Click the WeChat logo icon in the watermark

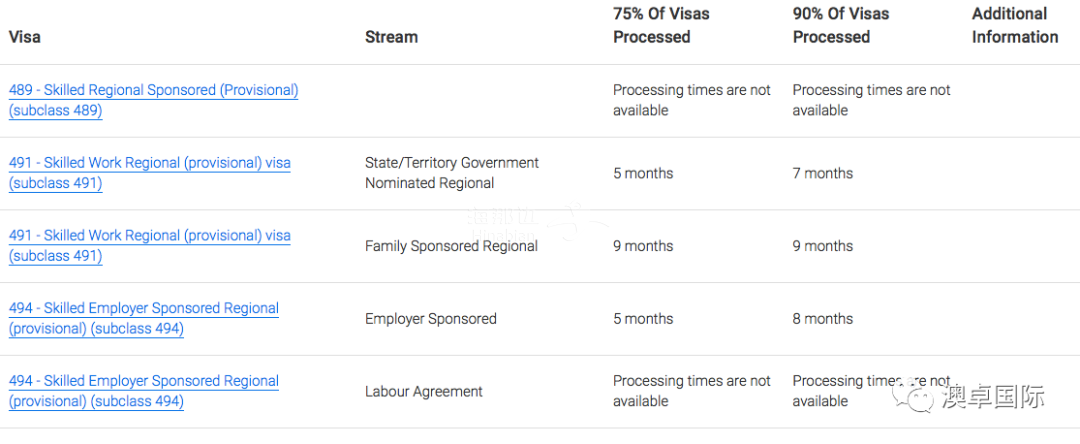coord(919,396)
